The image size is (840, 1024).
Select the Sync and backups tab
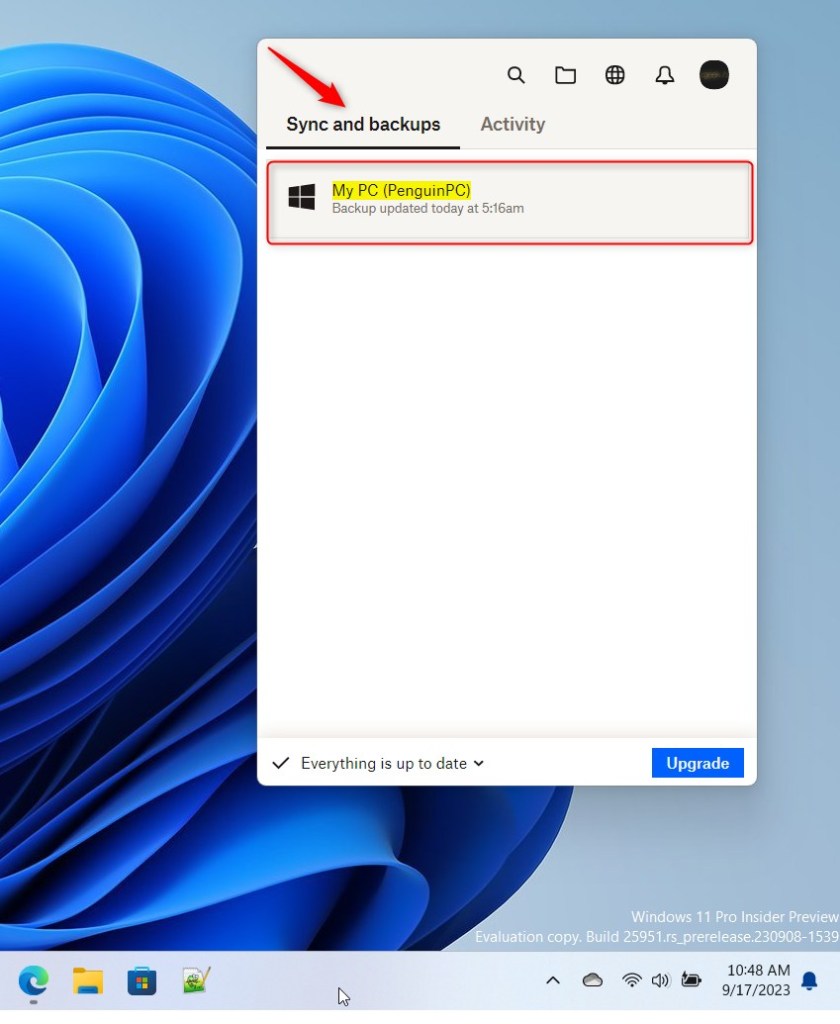pyautogui.click(x=362, y=124)
